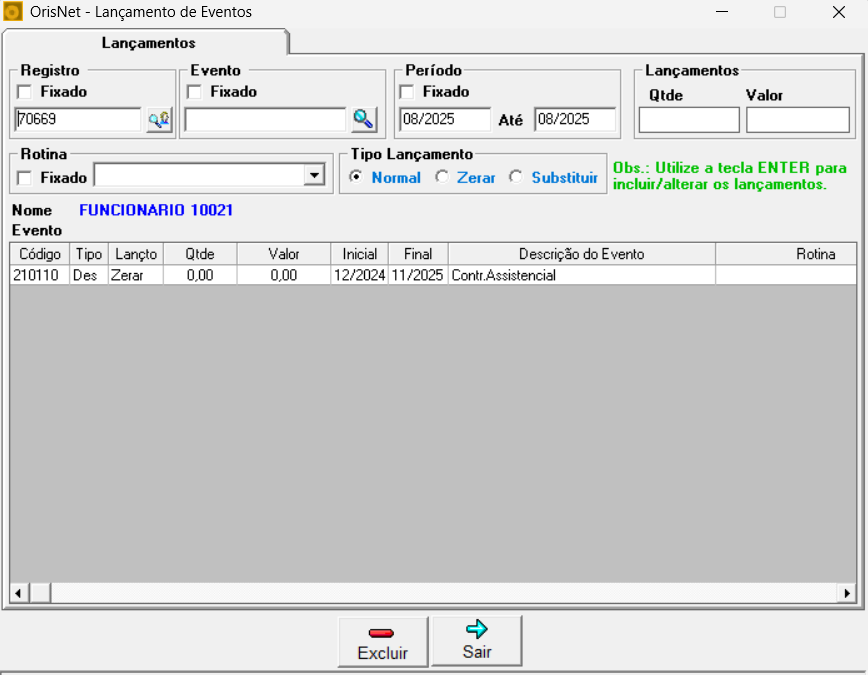Click the OrisNet app icon in title bar
Screen dimensions: 868x675
pyautogui.click(x=13, y=13)
